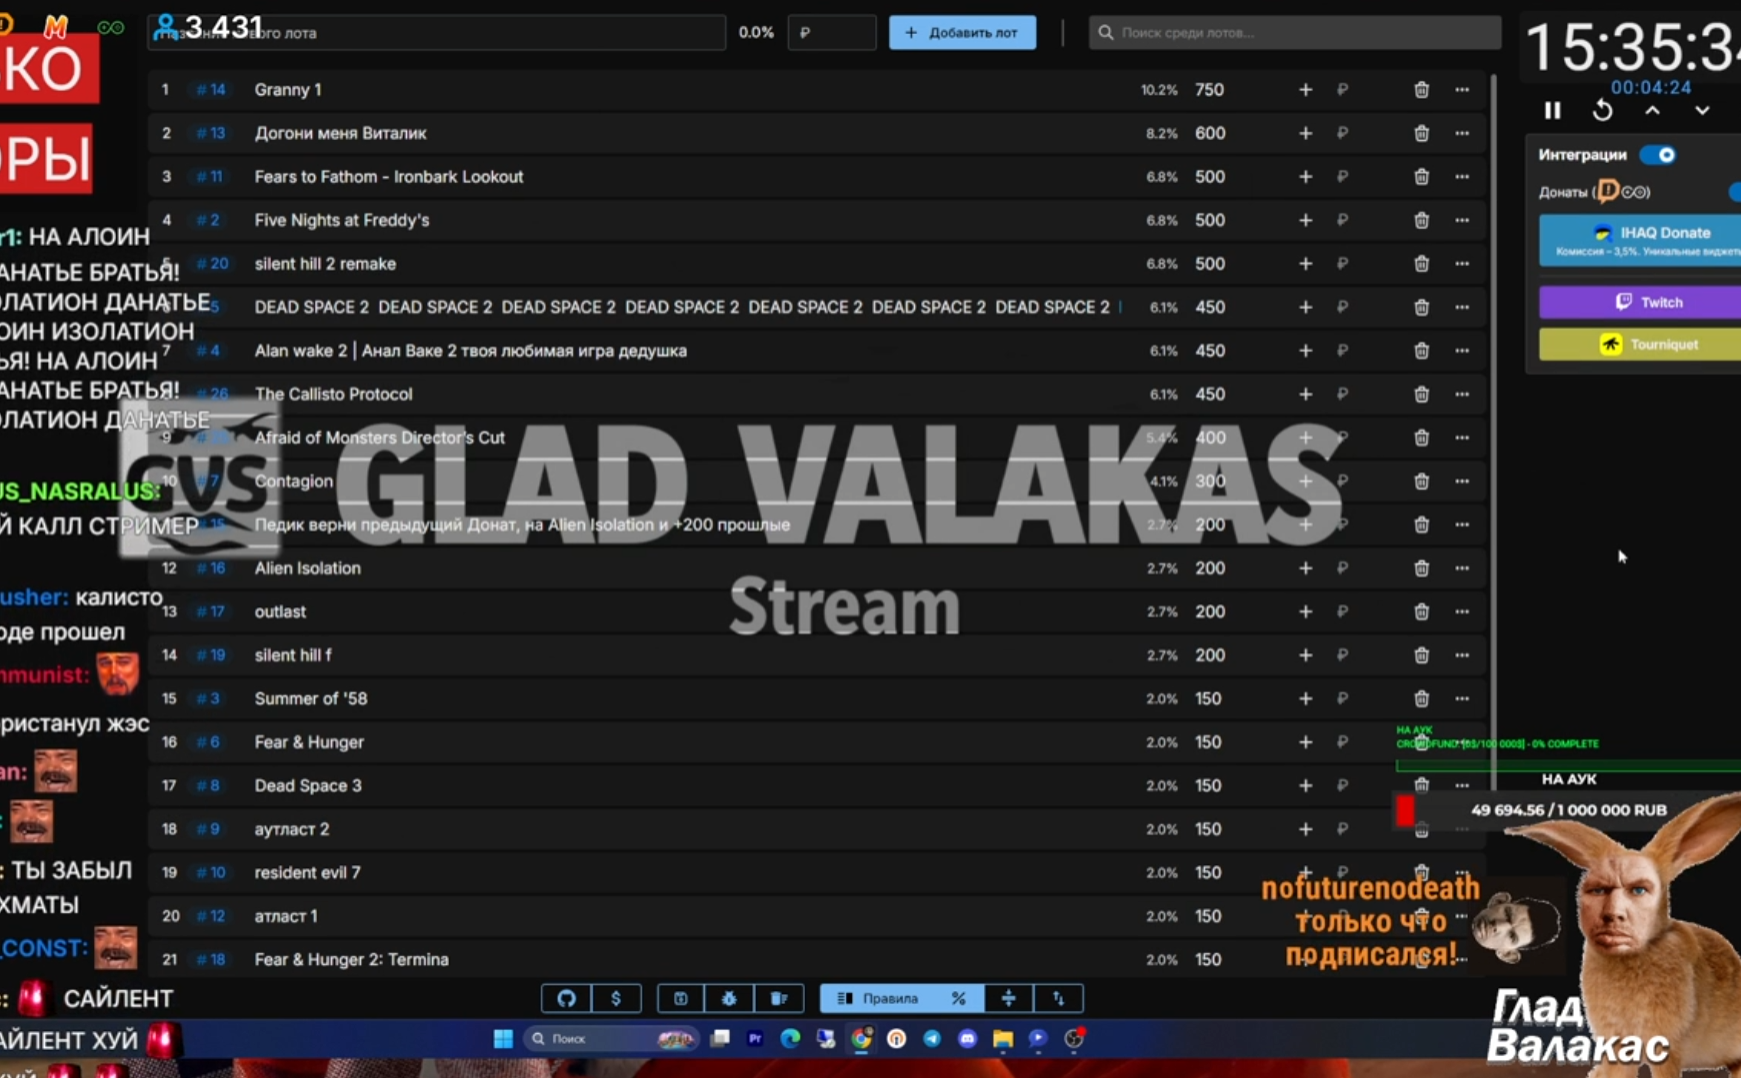Add amount to Fear & Hunger lot
Screen dimensions: 1741x1078
(1305, 742)
